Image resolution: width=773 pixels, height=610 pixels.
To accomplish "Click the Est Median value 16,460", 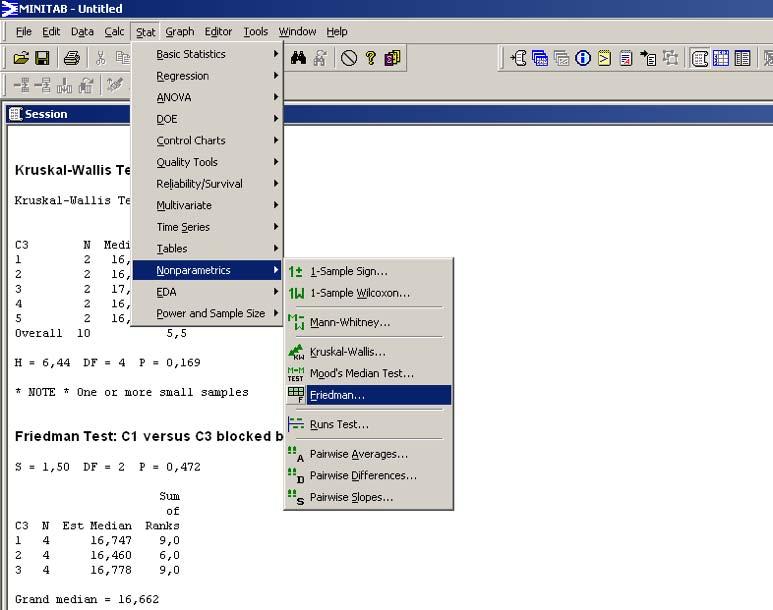I will (x=111, y=555).
